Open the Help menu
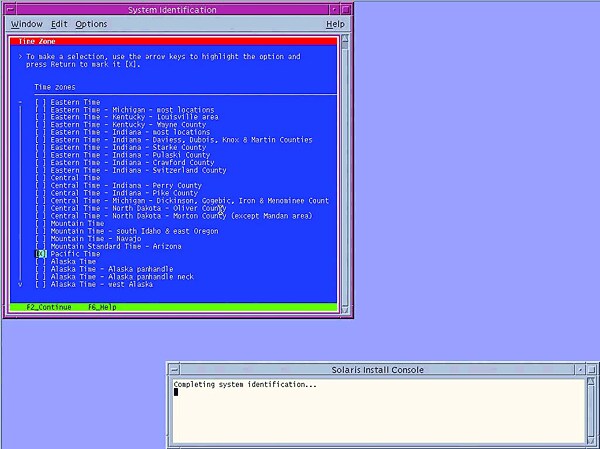Image resolution: width=600 pixels, height=449 pixels. [335, 24]
